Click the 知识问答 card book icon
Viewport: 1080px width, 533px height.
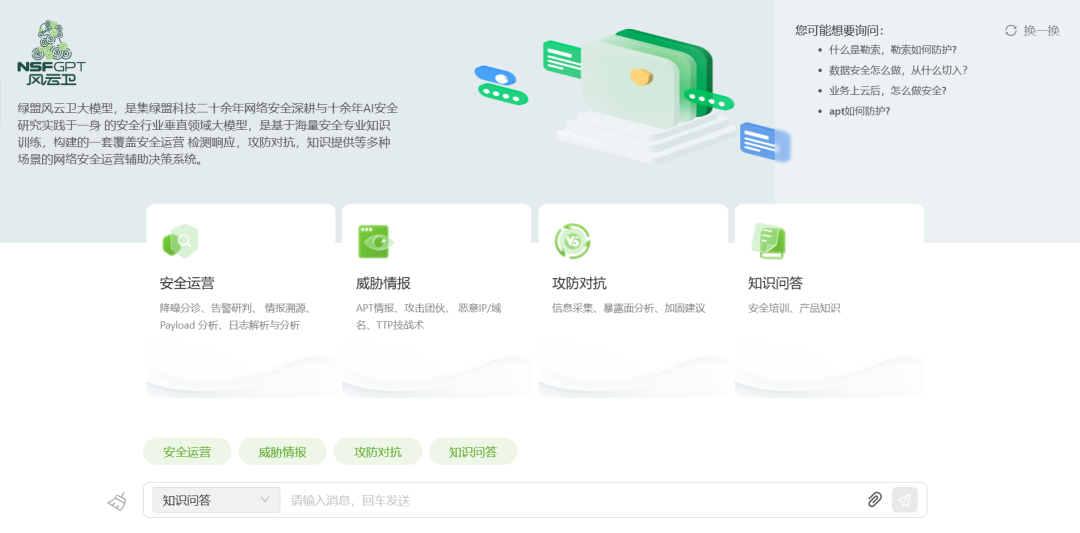click(769, 241)
